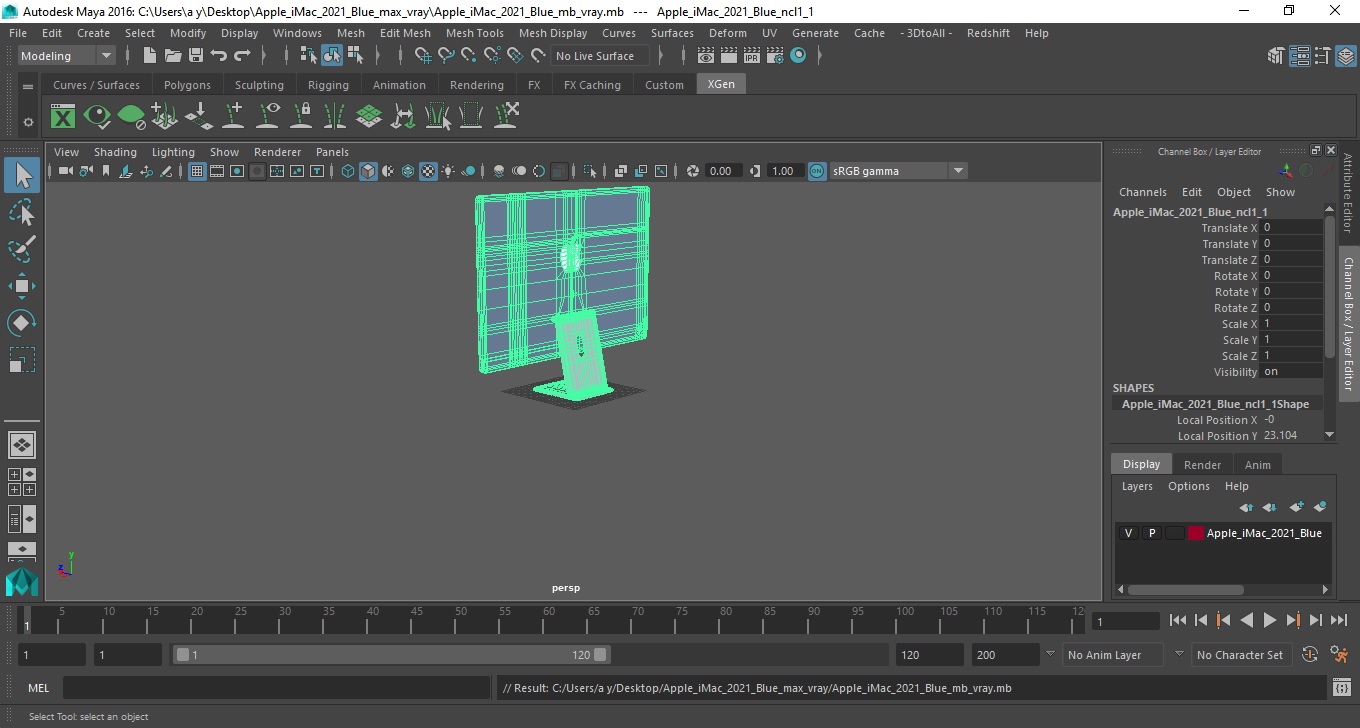
Task: Open the Script Editor icon
Action: 1342,688
